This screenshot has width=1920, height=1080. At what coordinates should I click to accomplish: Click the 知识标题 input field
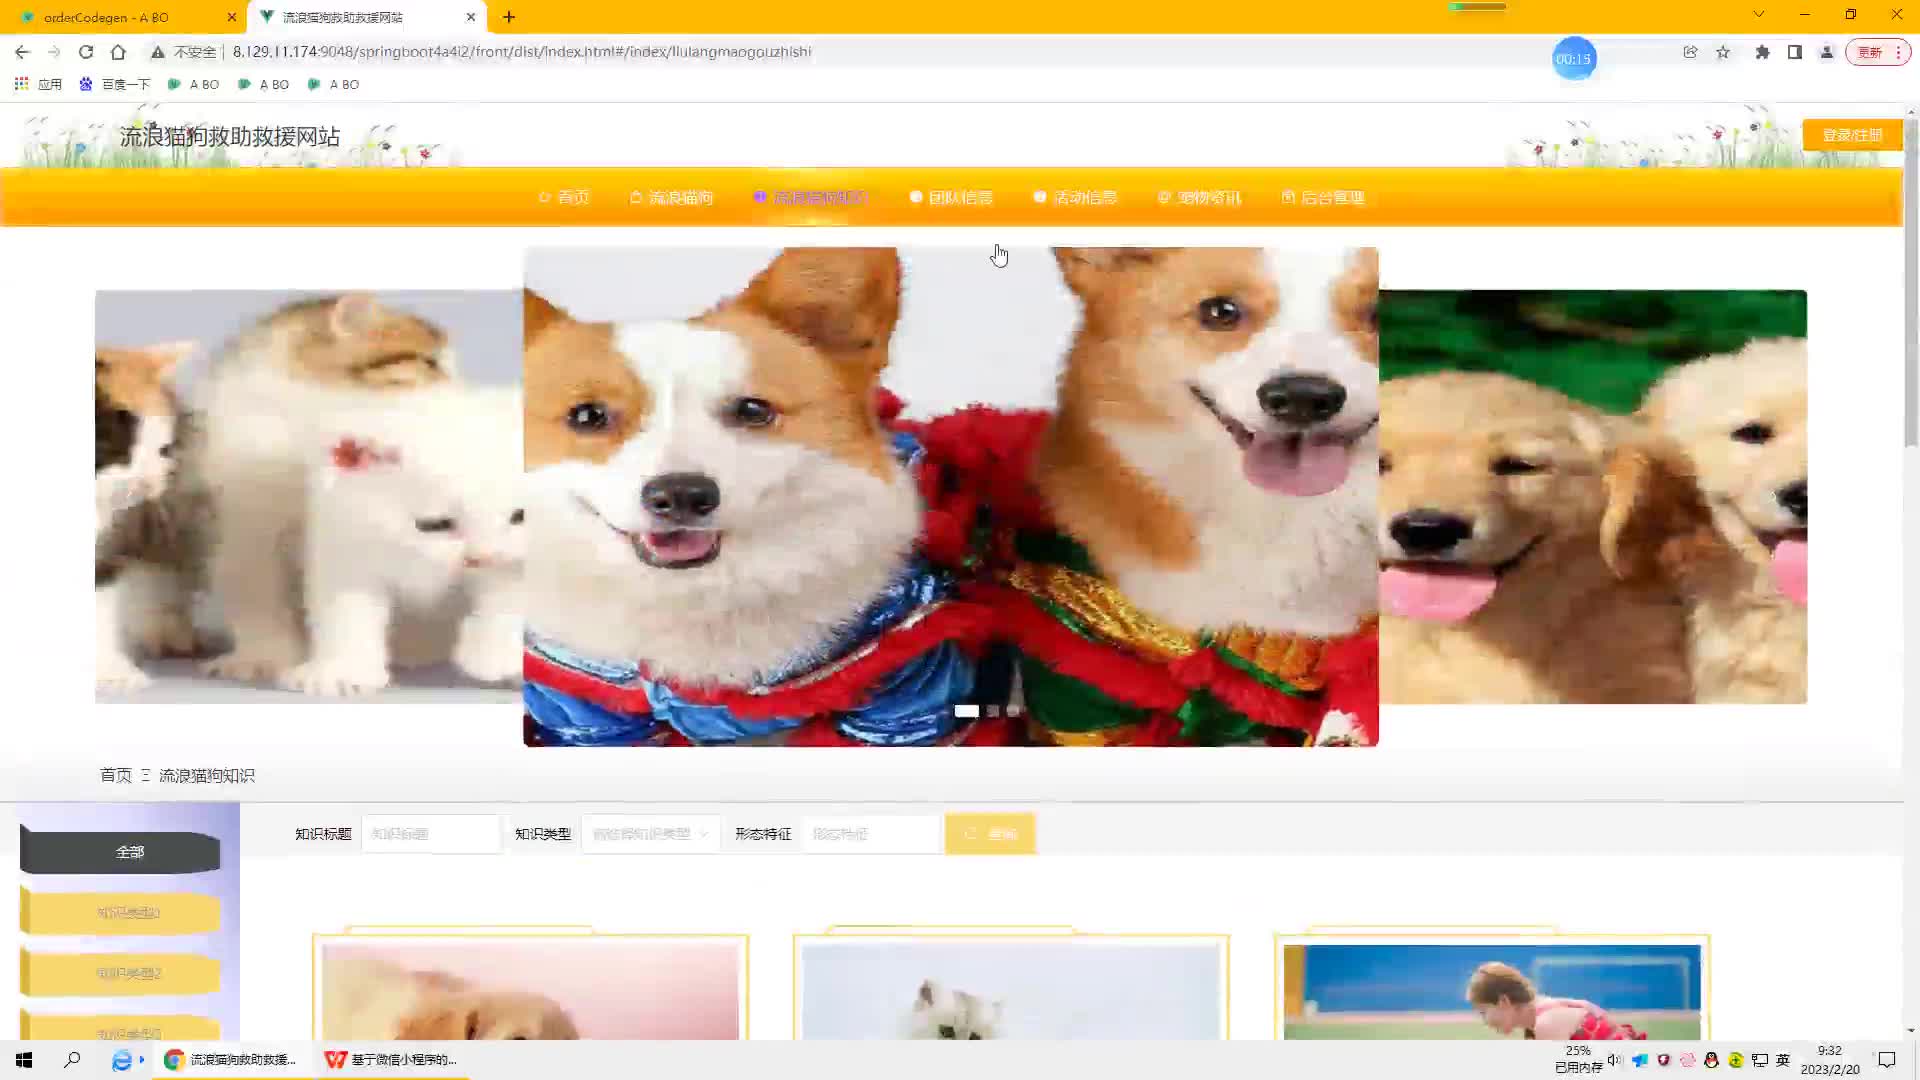click(430, 834)
